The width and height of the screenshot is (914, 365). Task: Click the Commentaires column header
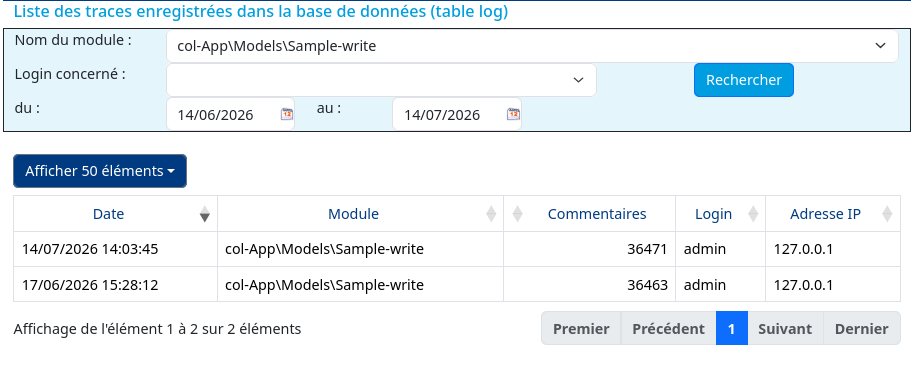(589, 214)
